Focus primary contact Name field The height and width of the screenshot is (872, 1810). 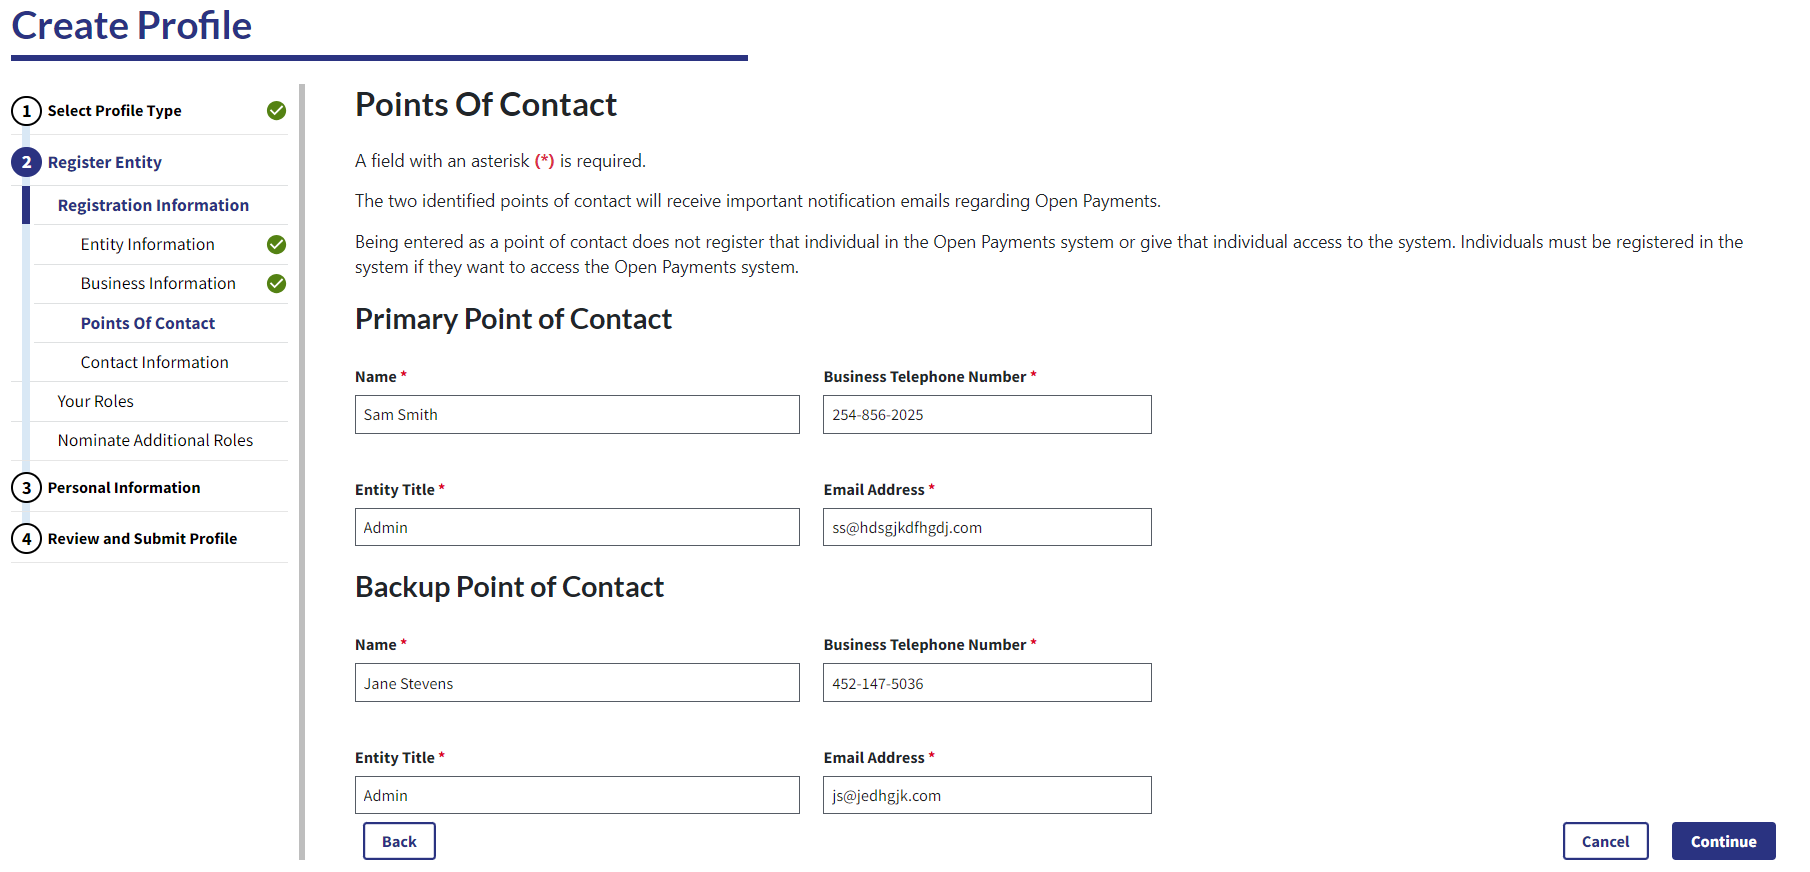577,415
